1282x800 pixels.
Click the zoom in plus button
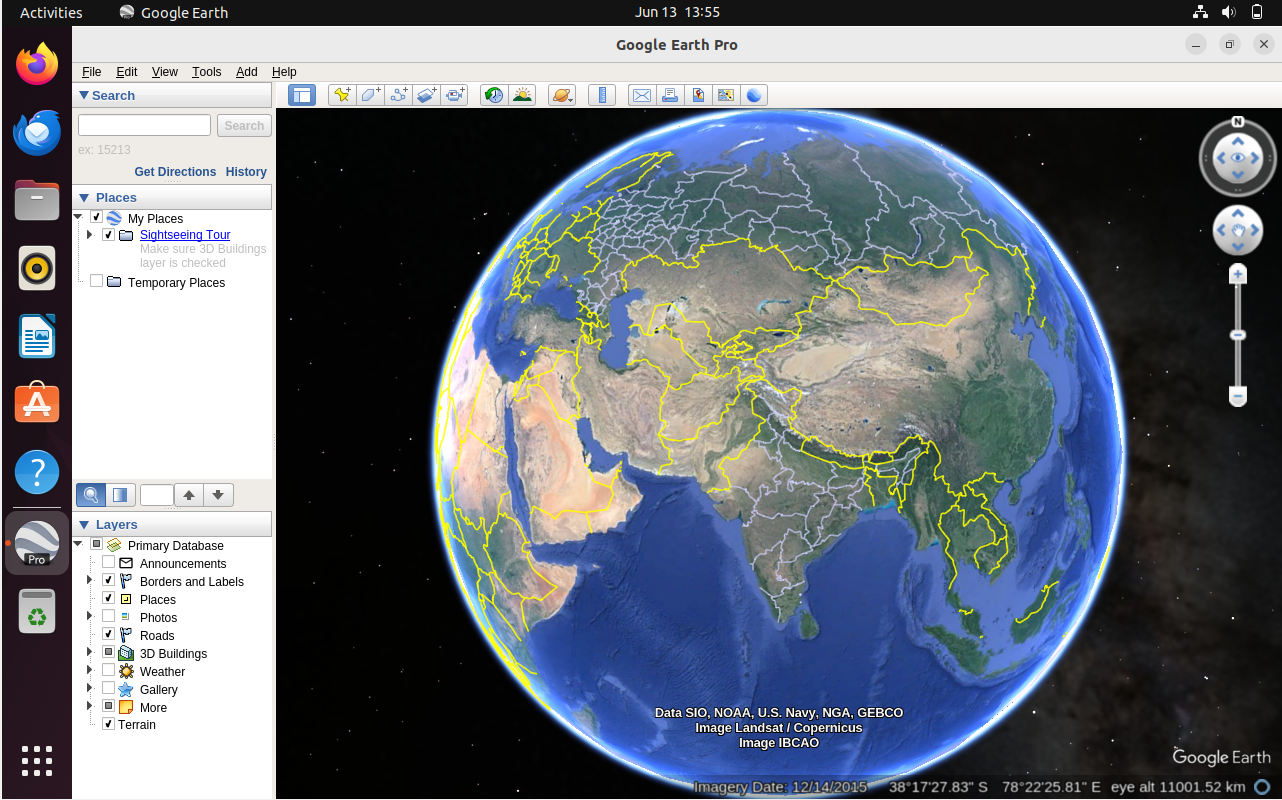coord(1238,274)
